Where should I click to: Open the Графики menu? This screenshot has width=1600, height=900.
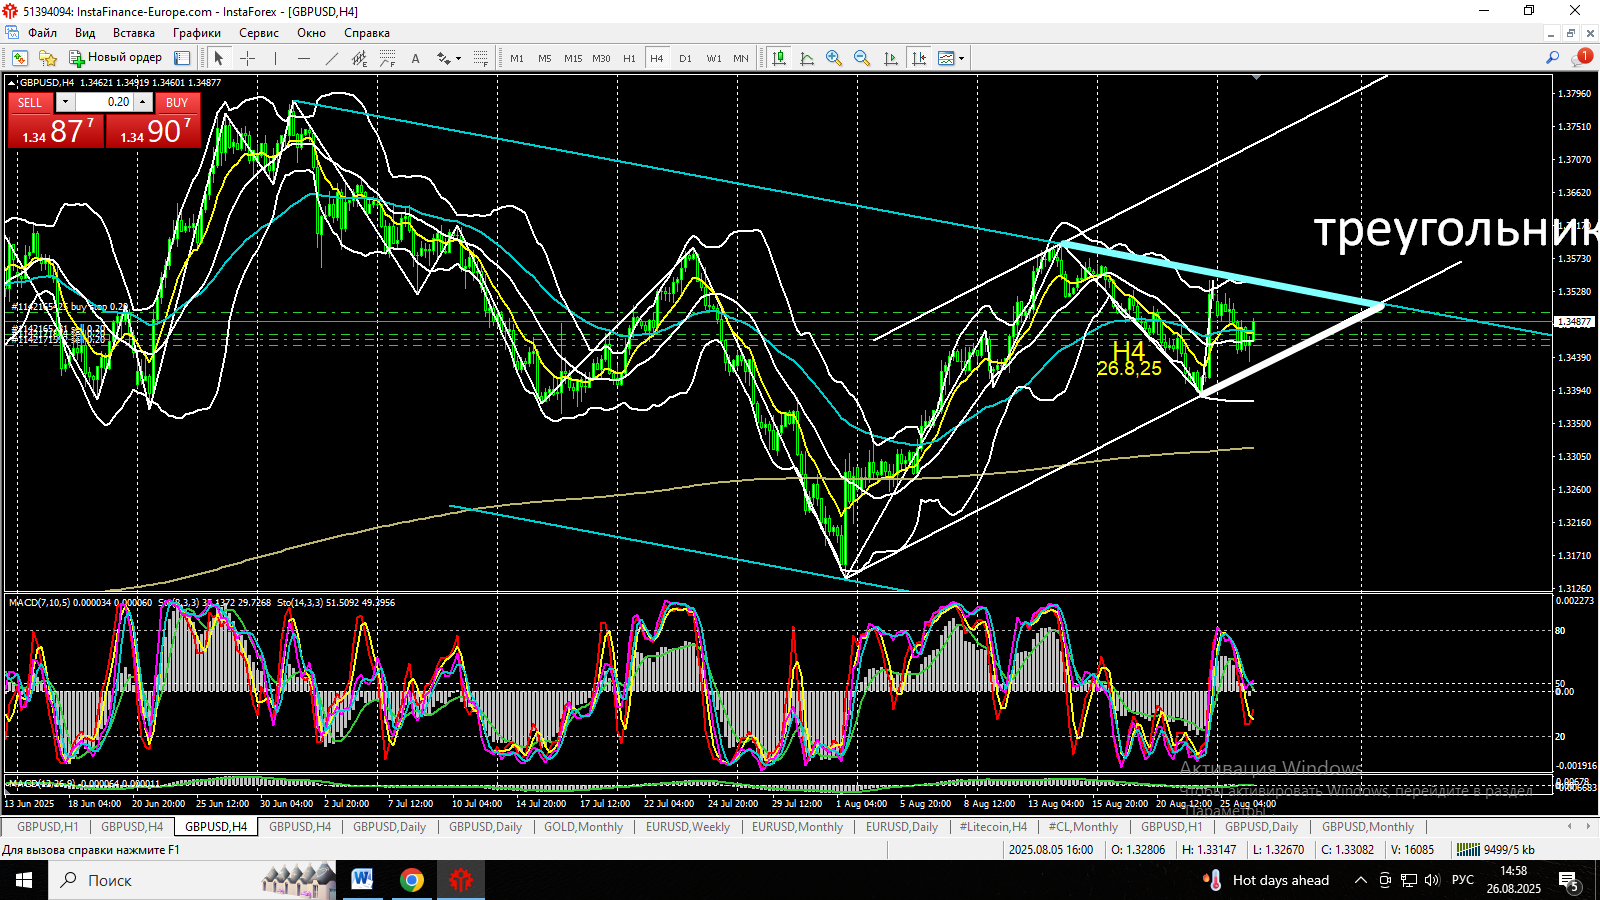[197, 33]
